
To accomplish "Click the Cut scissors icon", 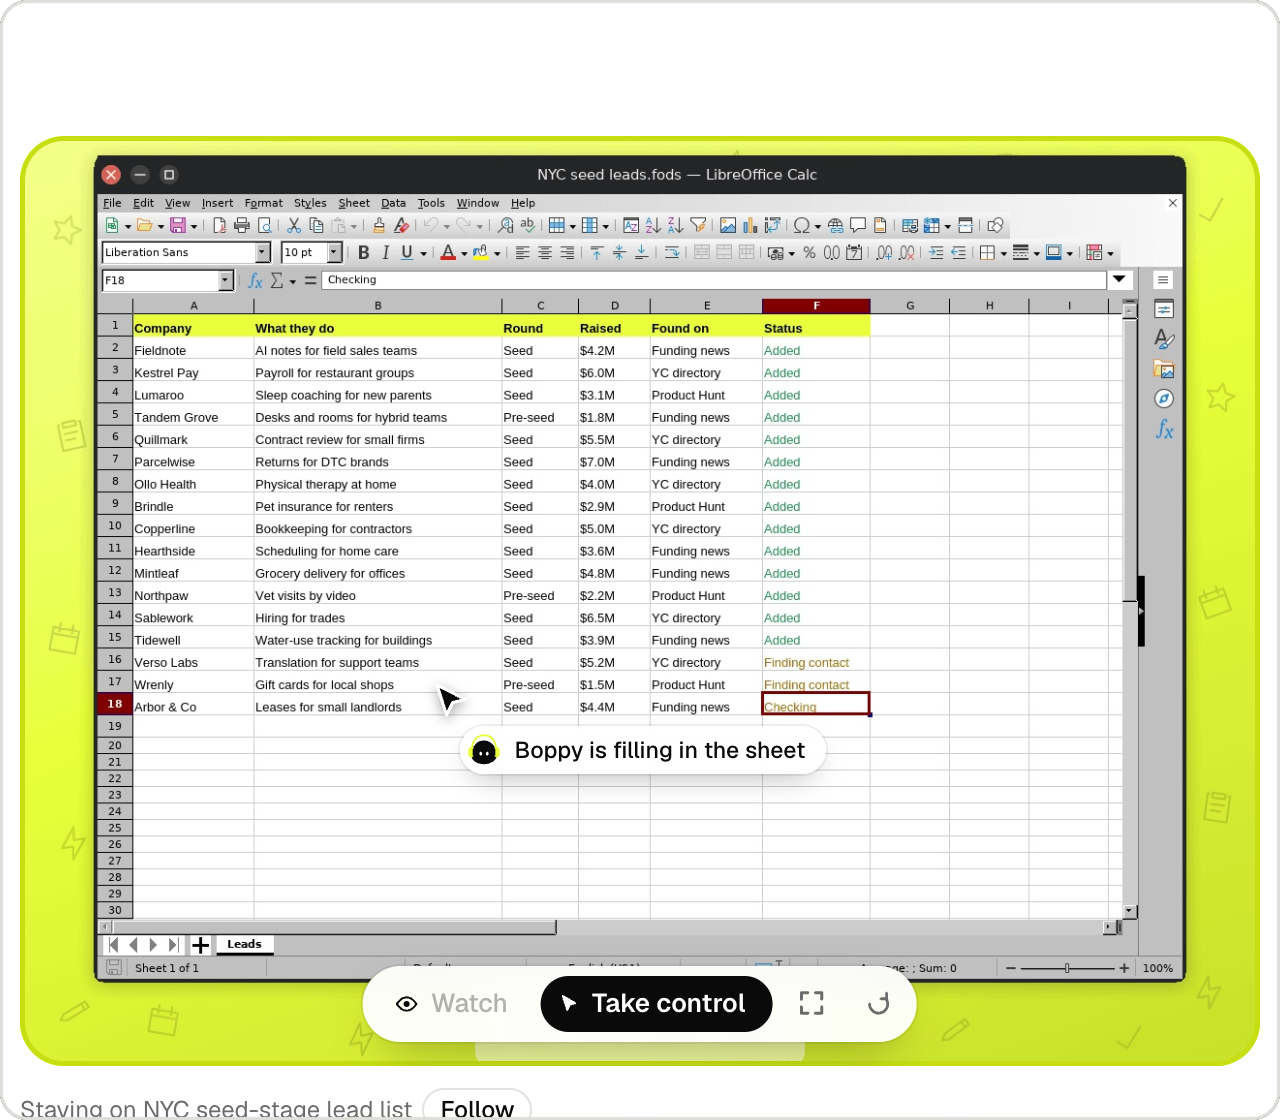I will click(294, 226).
